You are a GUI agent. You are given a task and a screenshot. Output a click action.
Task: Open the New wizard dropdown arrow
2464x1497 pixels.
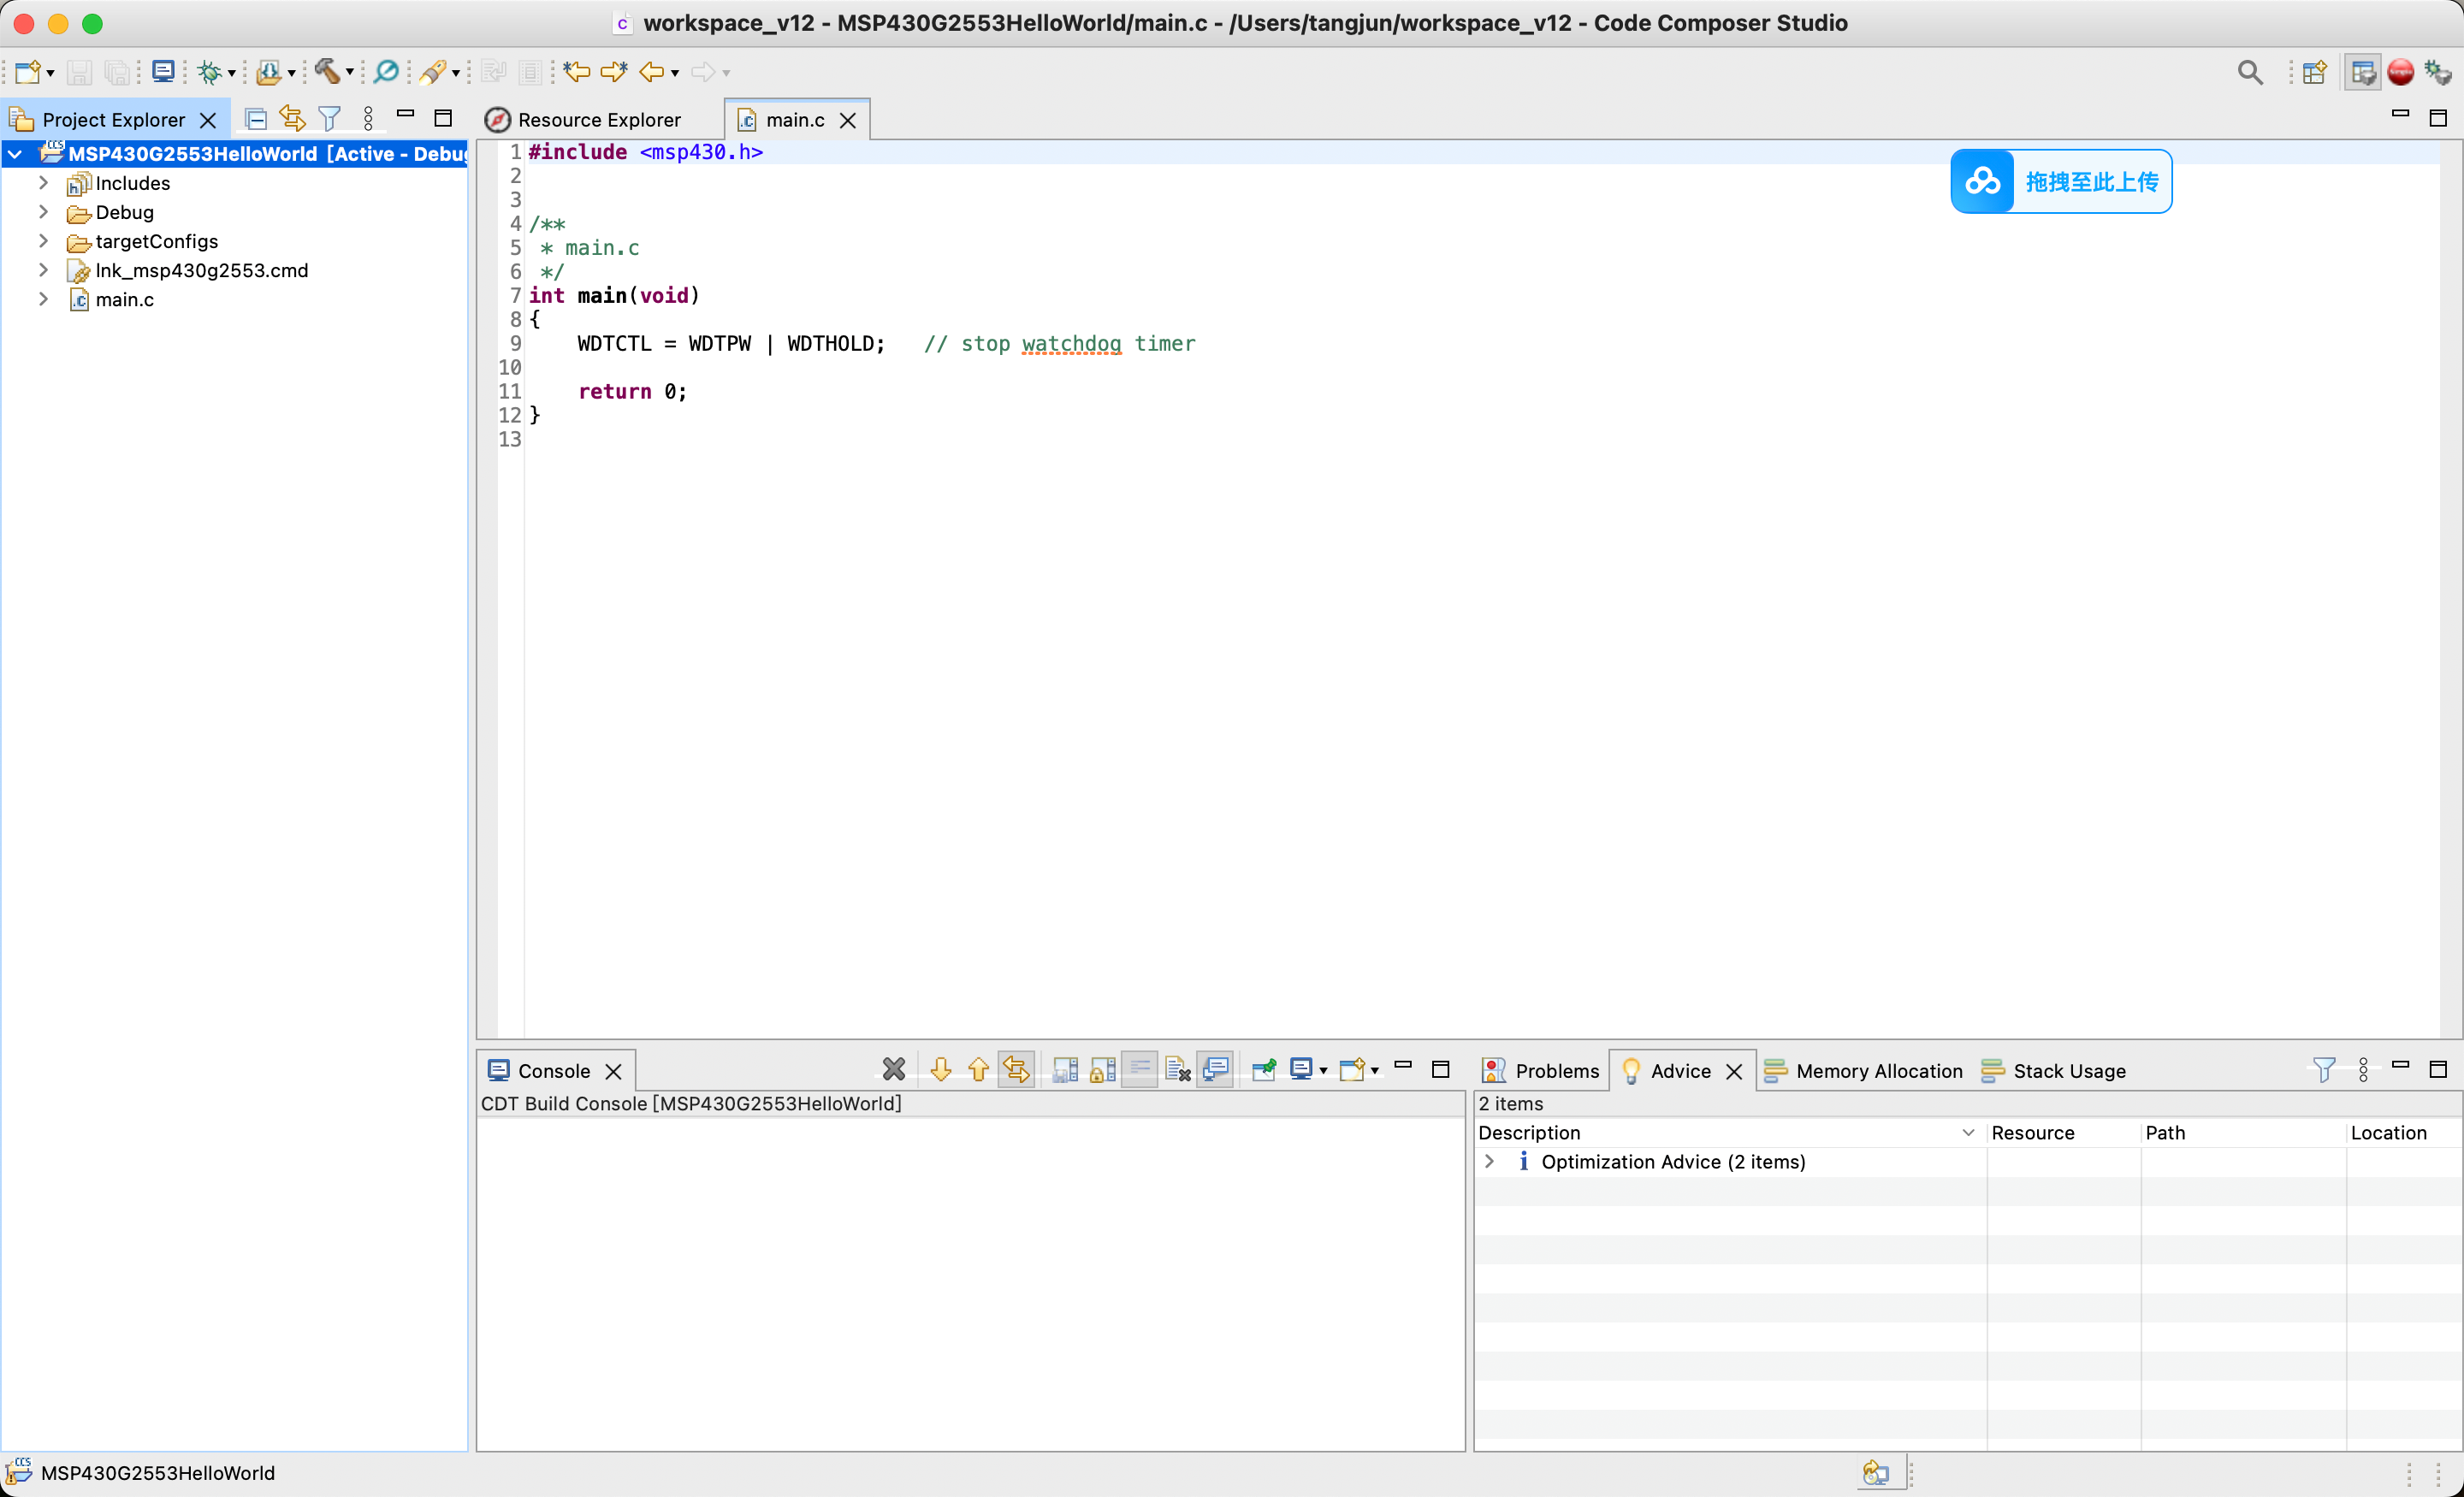pos(50,73)
